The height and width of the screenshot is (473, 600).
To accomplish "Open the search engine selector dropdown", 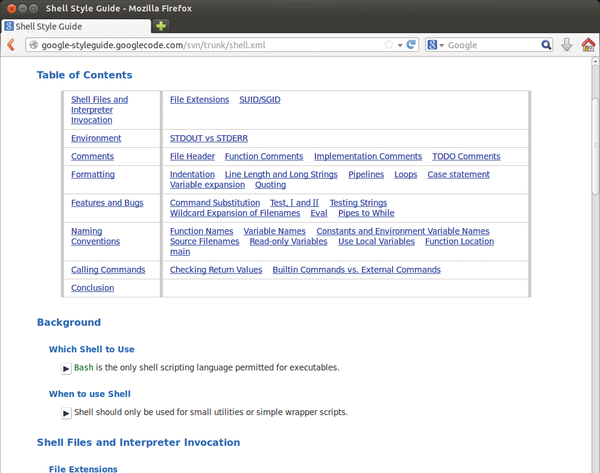I will tap(435, 45).
